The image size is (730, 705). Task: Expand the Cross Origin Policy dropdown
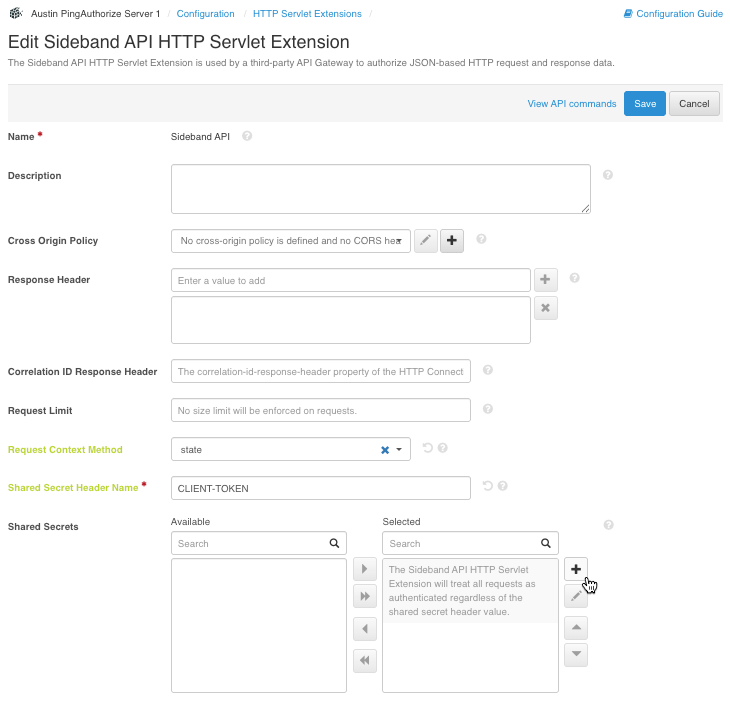tap(400, 241)
